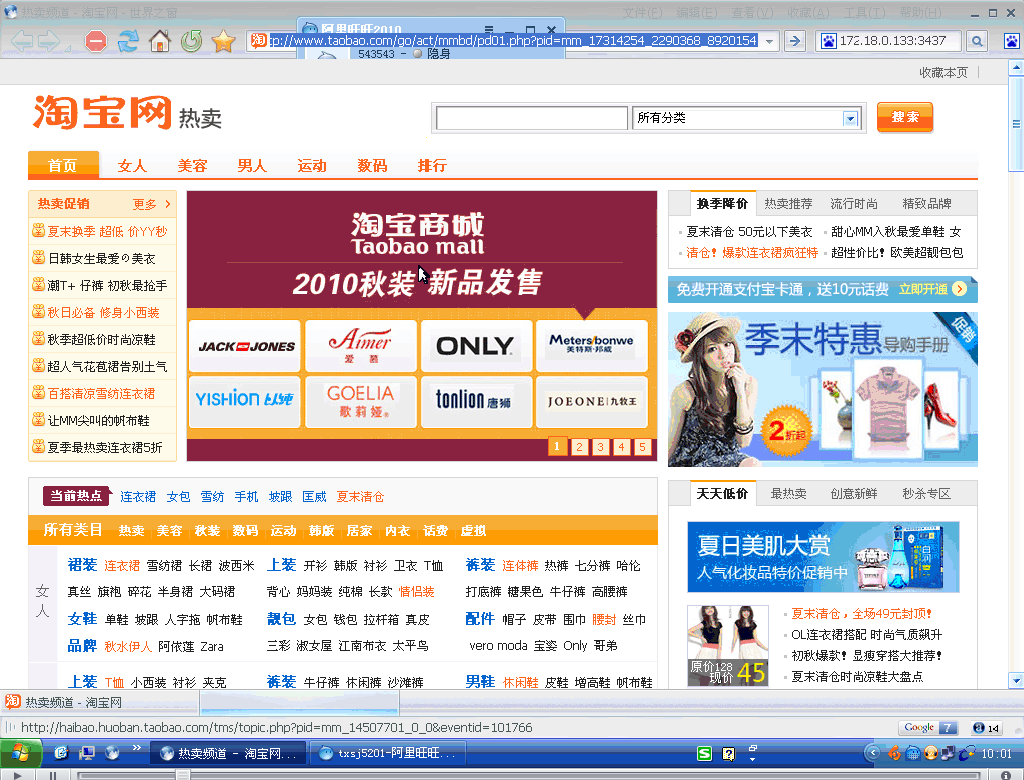This screenshot has height=780, width=1024.
Task: Open the 男人 navigation tab
Action: [251, 166]
